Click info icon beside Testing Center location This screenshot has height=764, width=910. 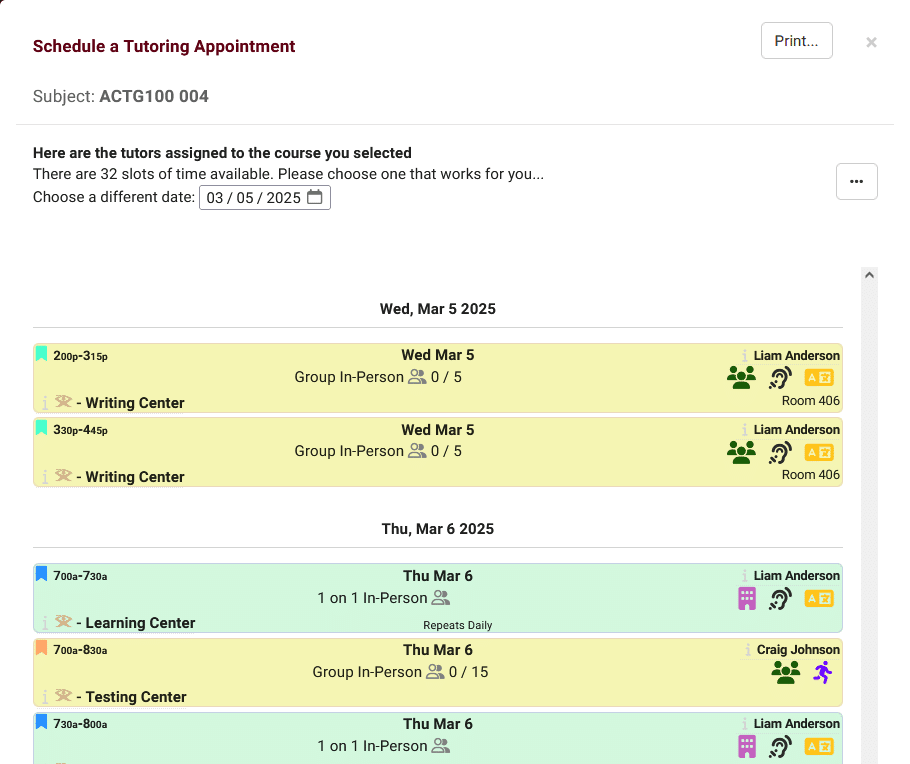pyautogui.click(x=45, y=697)
